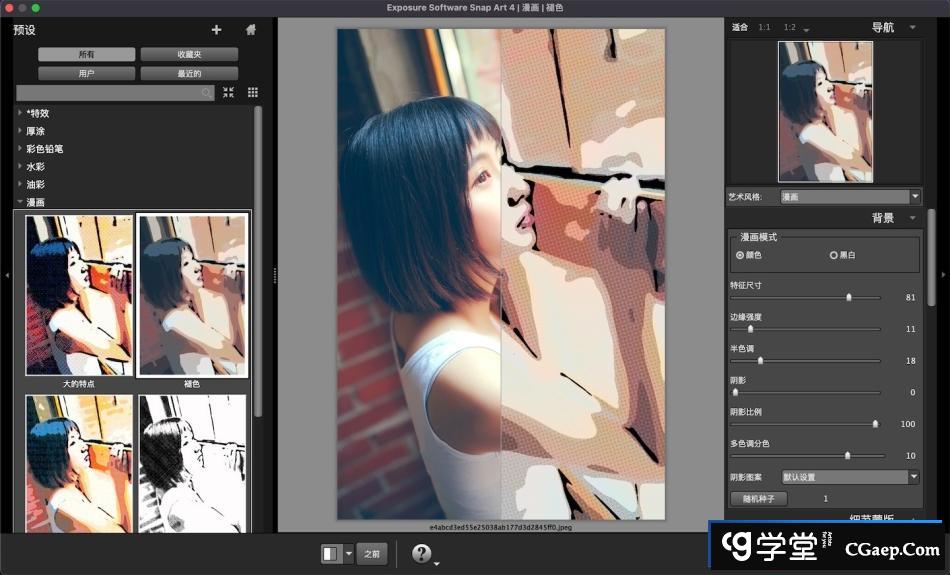Select the 颜色 radio button
The height and width of the screenshot is (575, 950).
740,255
